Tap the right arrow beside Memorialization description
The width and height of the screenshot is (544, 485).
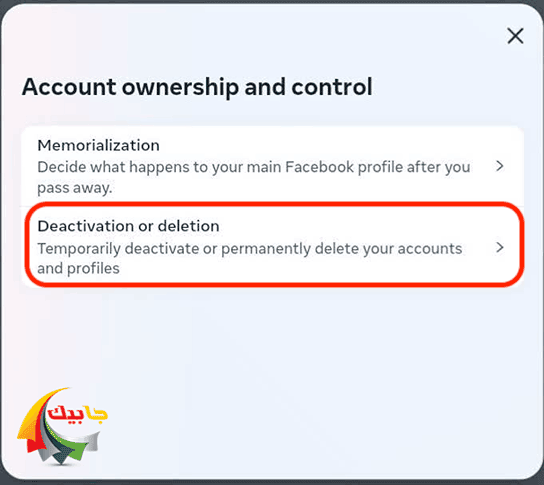click(x=500, y=166)
